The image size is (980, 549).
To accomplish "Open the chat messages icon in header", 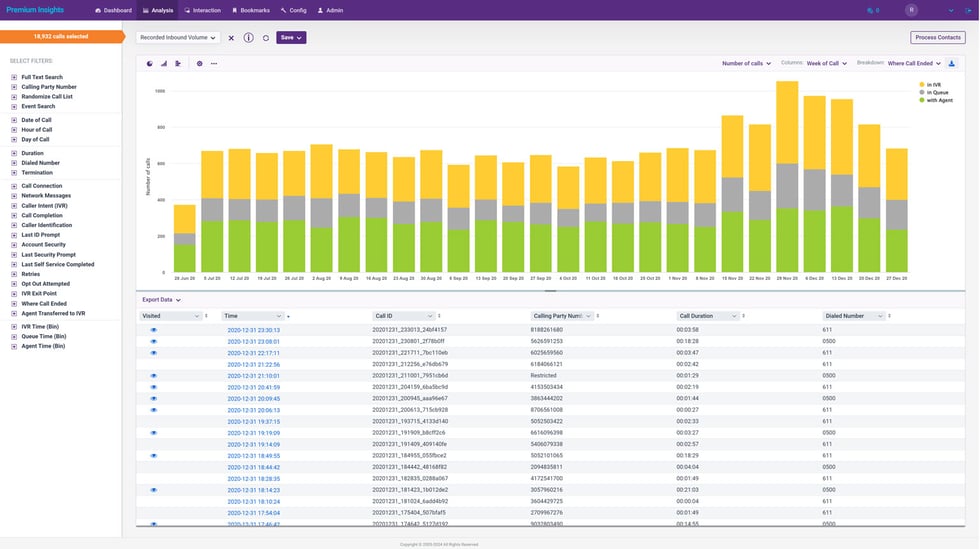I will [872, 11].
